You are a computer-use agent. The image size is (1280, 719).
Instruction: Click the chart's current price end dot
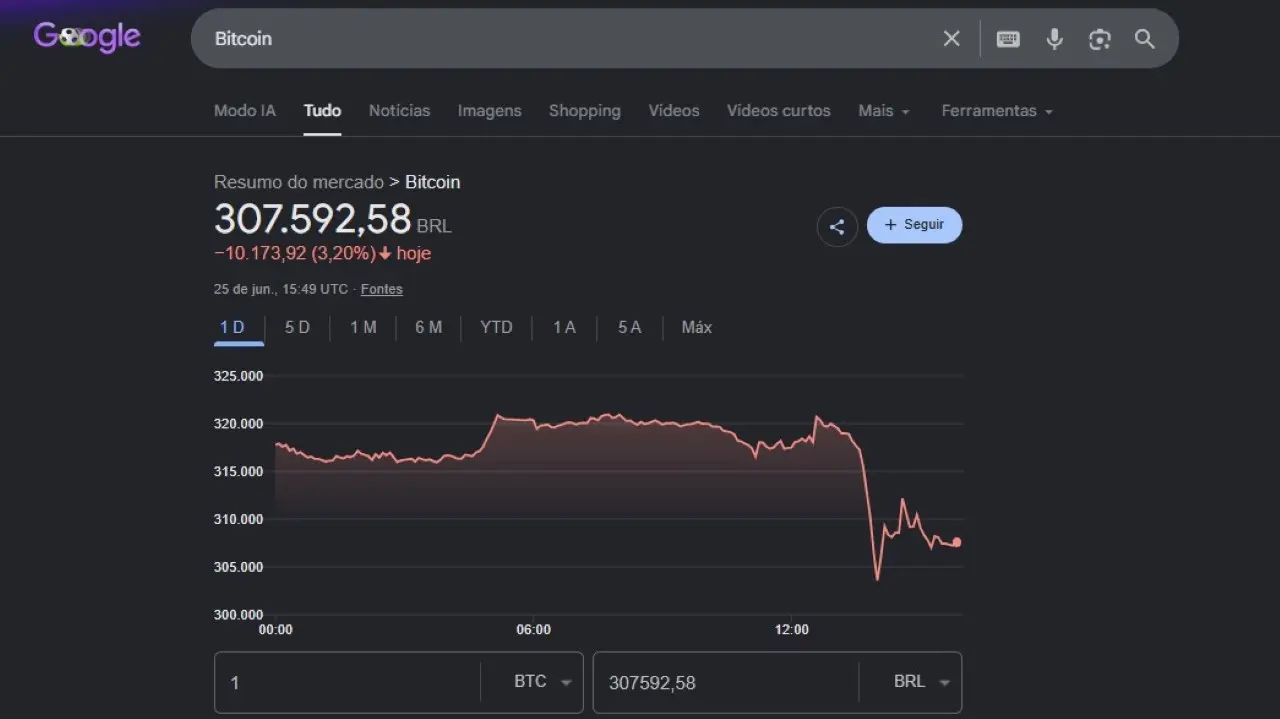[957, 542]
